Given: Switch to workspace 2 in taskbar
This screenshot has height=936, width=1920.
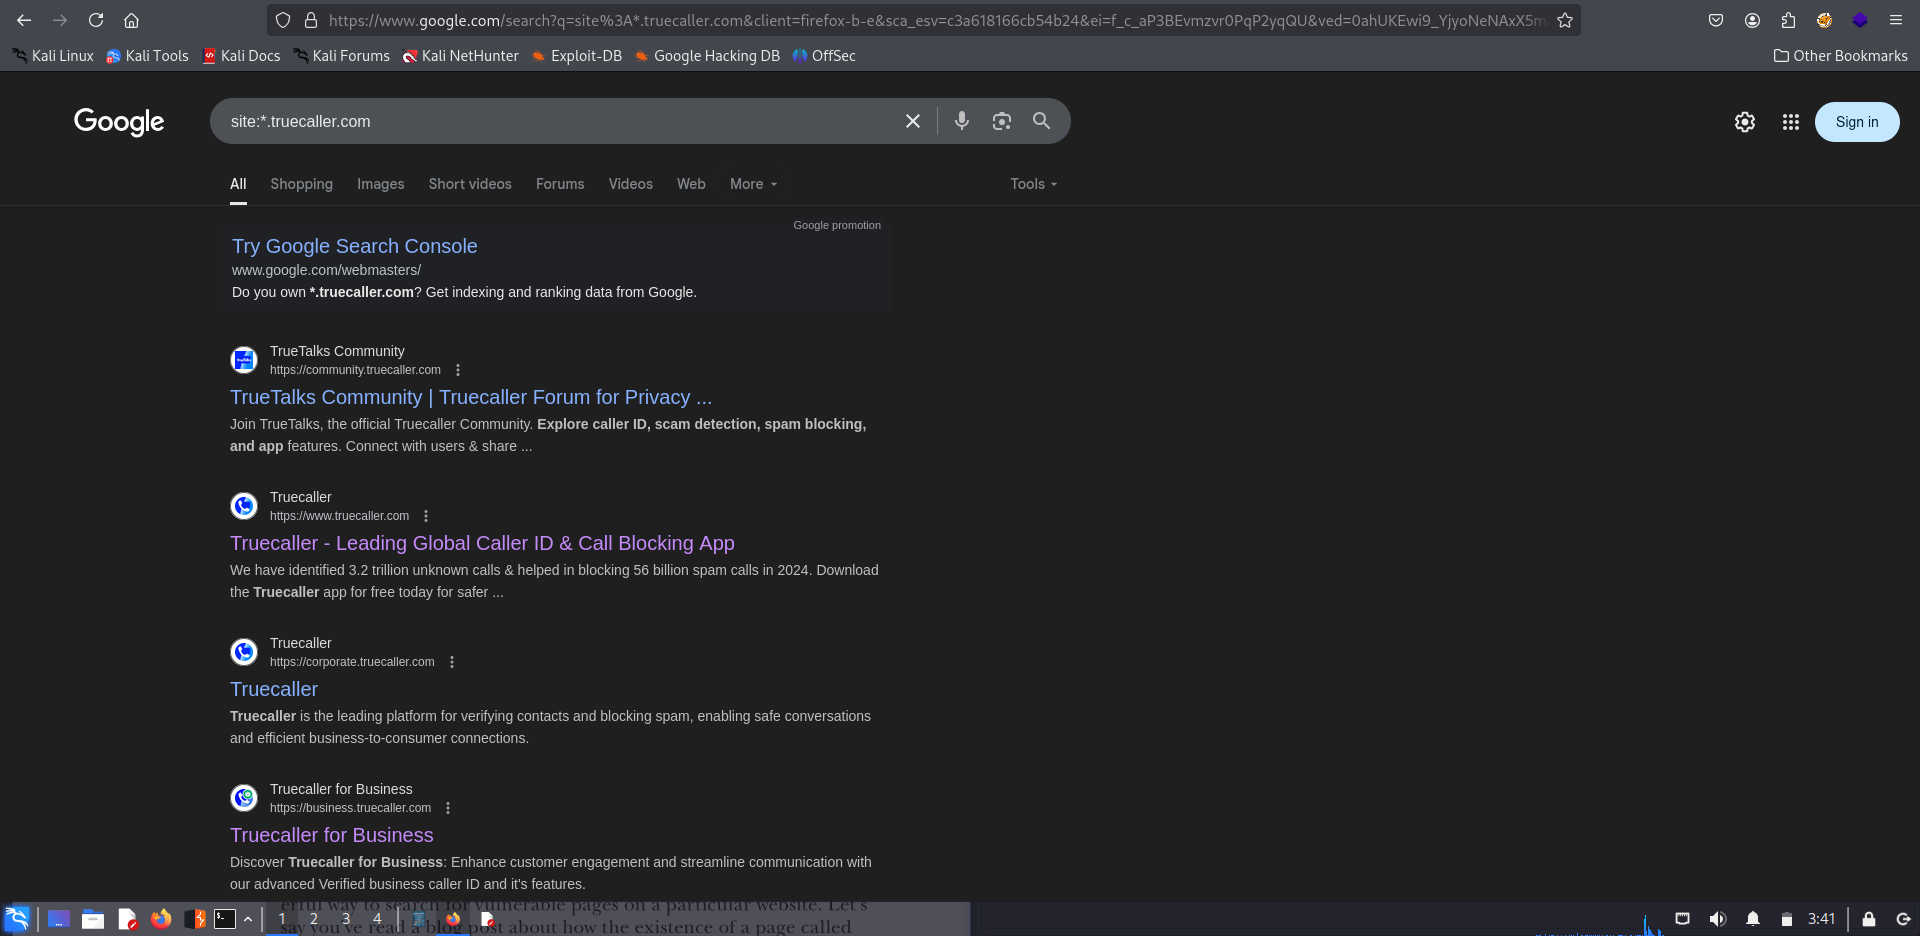Looking at the screenshot, I should (x=314, y=919).
